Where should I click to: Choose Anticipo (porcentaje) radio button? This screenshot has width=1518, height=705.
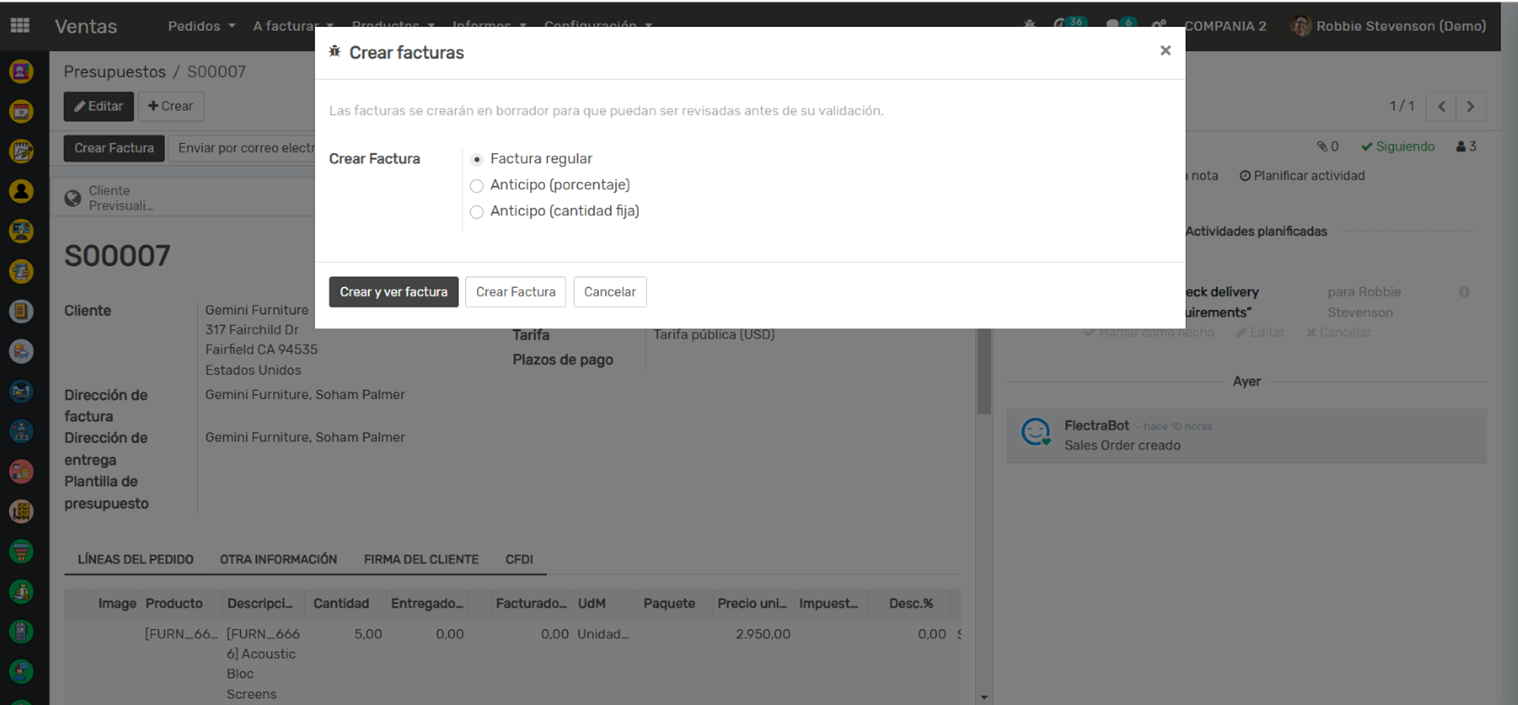(477, 186)
